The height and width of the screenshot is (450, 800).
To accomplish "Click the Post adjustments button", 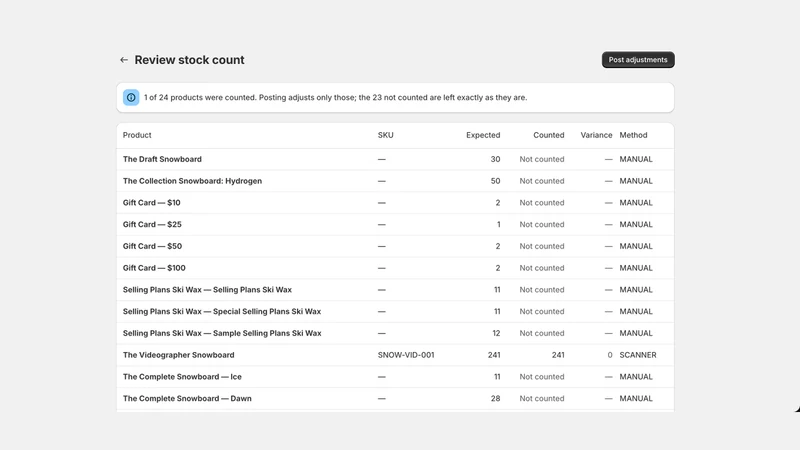I will point(638,60).
